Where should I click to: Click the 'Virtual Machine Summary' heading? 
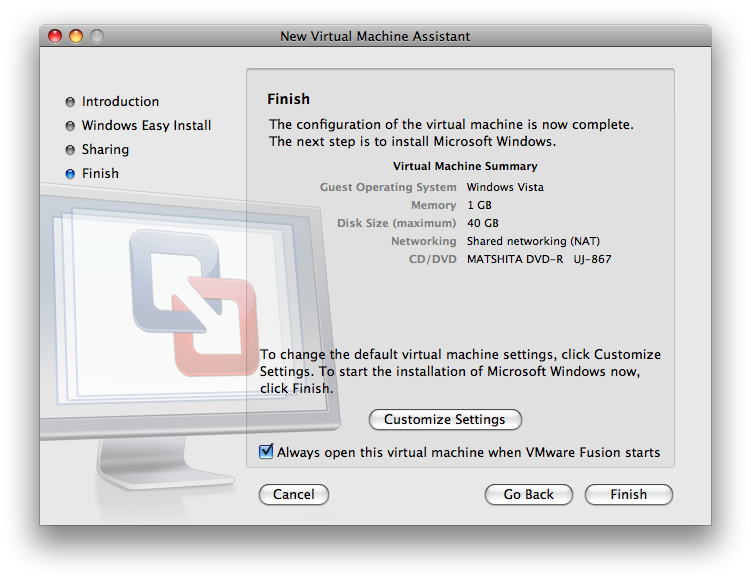click(x=465, y=166)
